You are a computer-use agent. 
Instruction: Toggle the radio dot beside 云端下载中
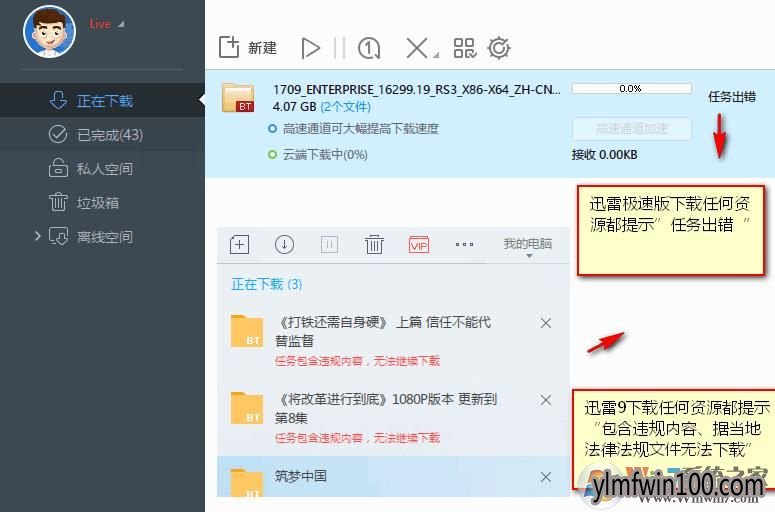click(x=272, y=155)
